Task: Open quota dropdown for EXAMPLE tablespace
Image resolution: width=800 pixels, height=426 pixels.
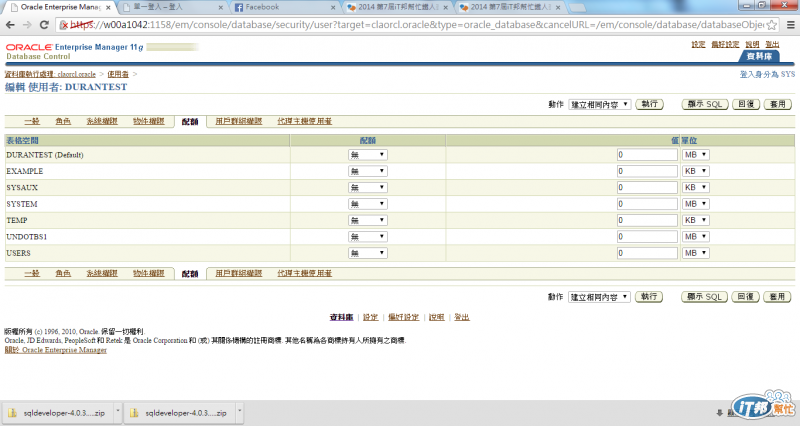Action: pyautogui.click(x=367, y=171)
